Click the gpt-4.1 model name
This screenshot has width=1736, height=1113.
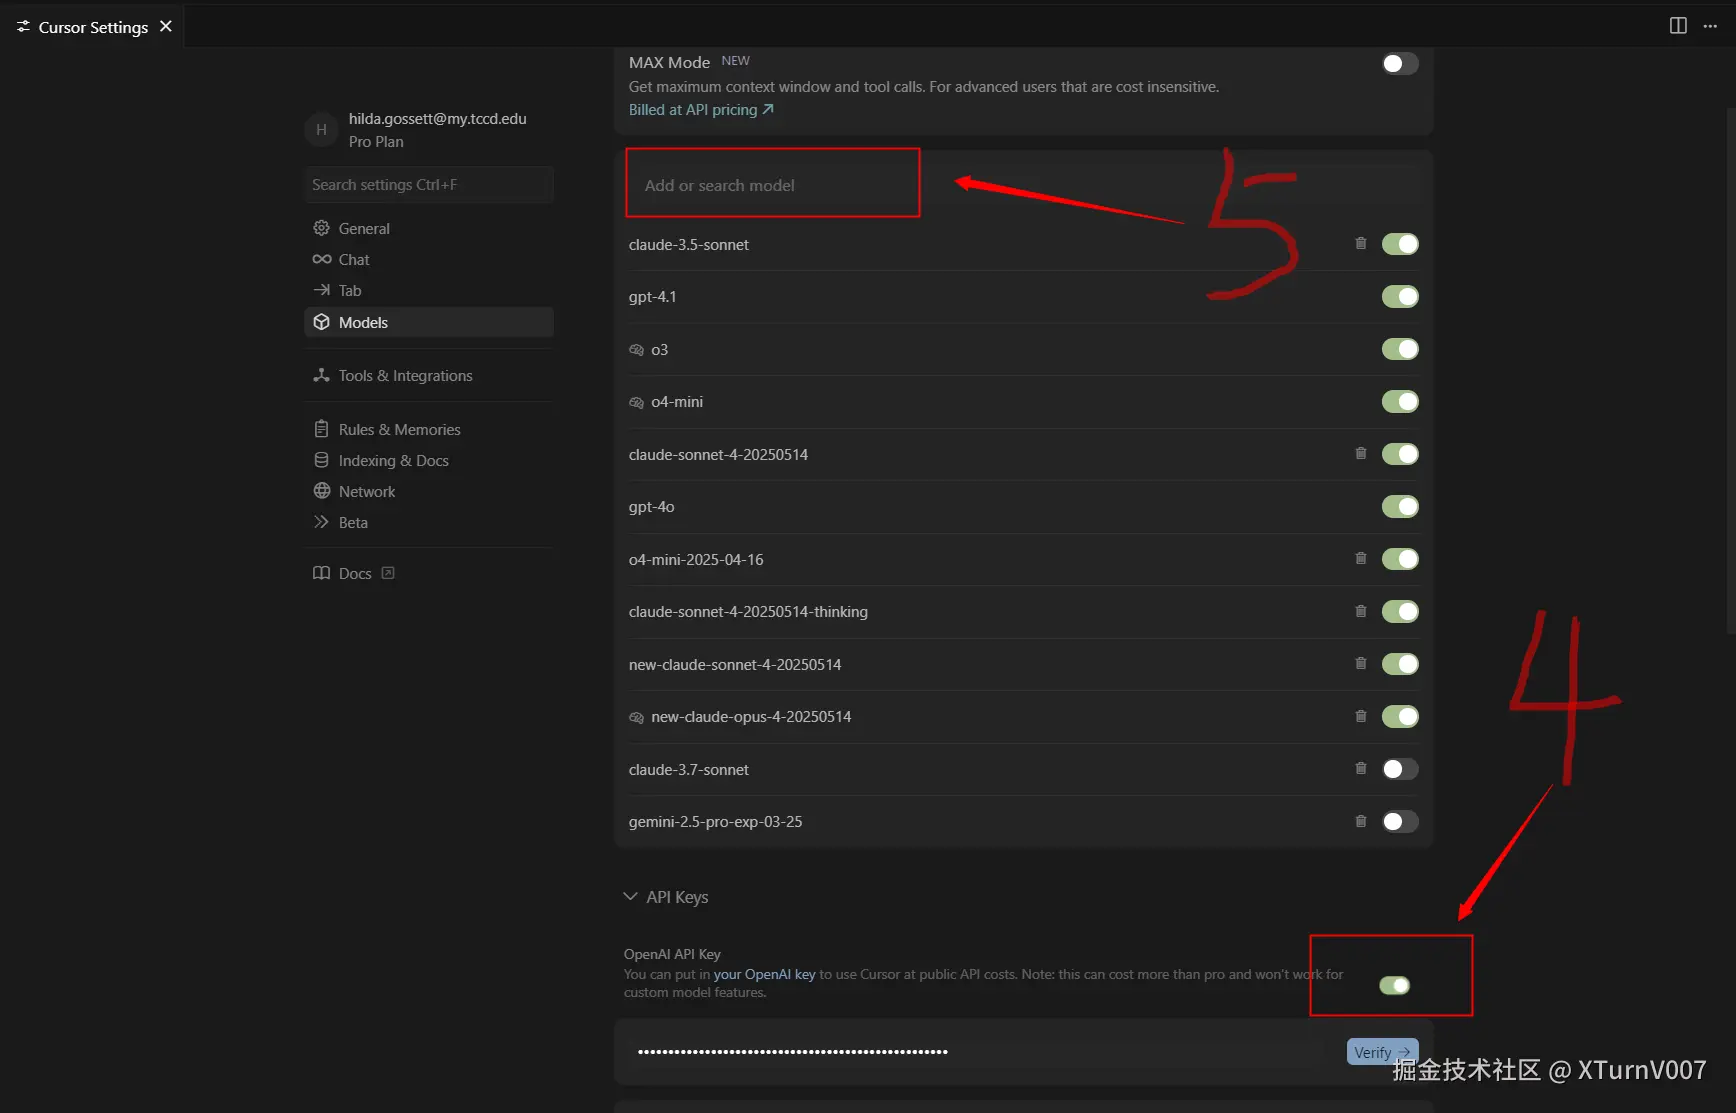(x=652, y=297)
